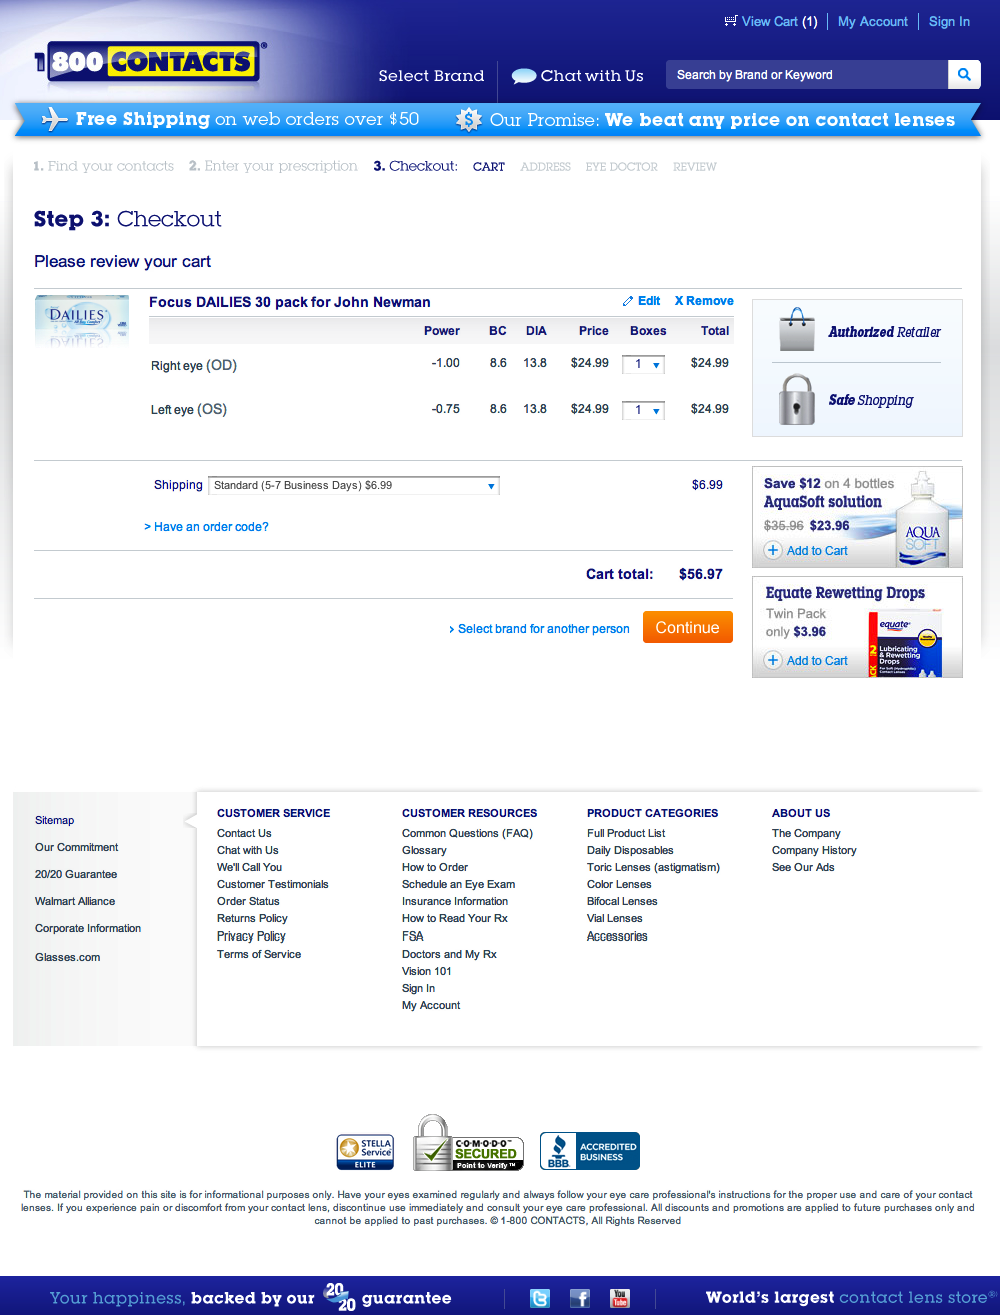Click the shopping cart icon beside View Cart
This screenshot has width=1000, height=1315.
[x=729, y=21]
